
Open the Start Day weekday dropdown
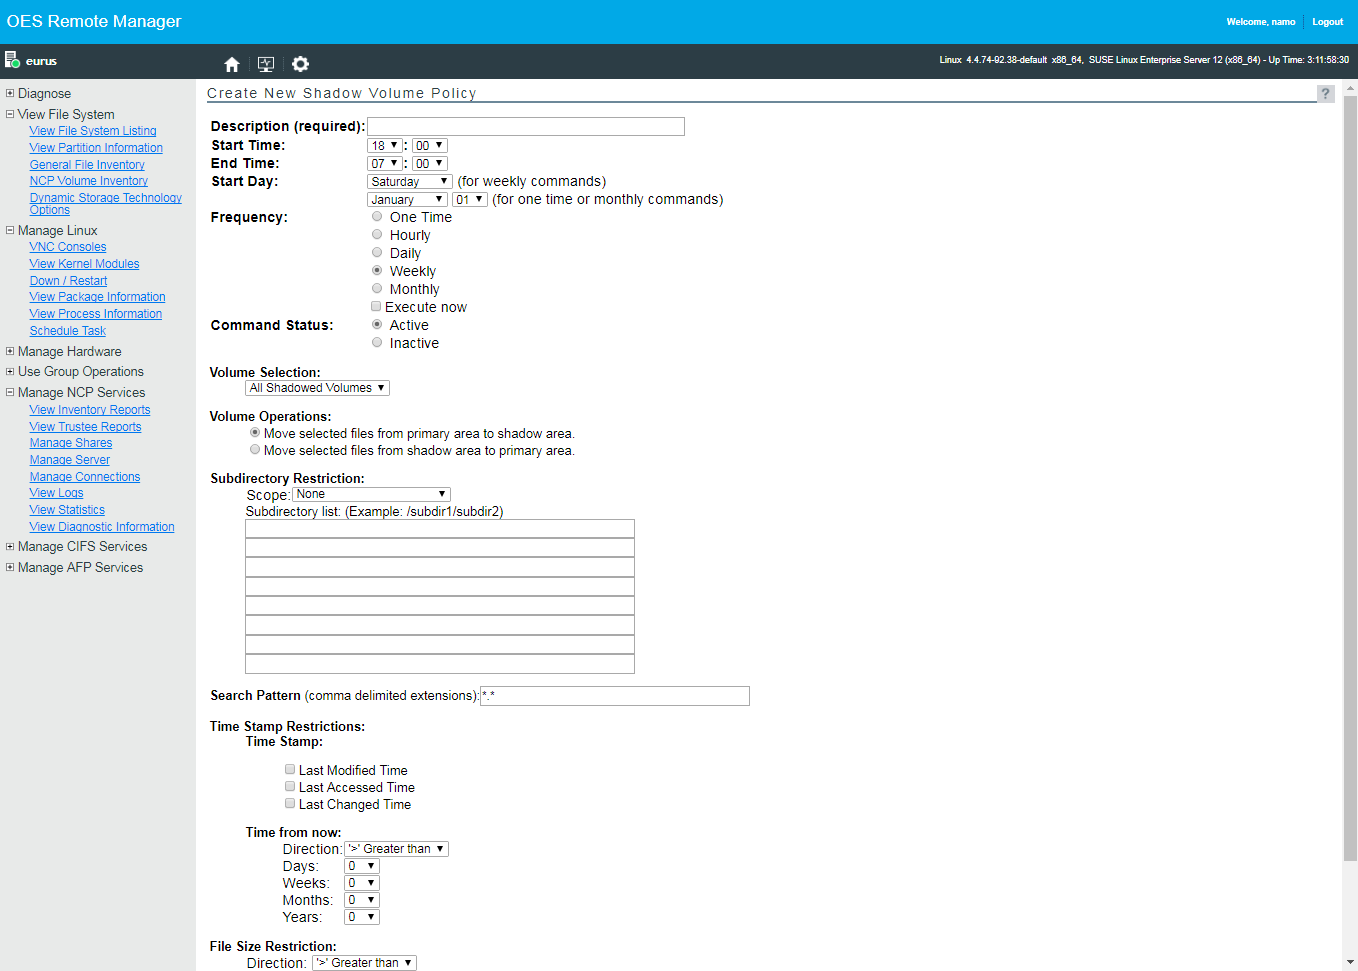click(x=409, y=181)
